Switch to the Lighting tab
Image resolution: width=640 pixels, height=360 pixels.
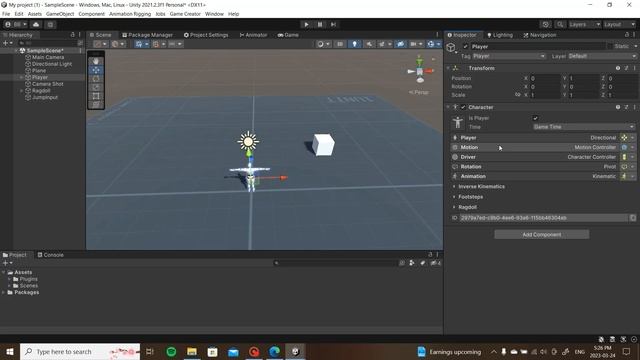pyautogui.click(x=500, y=35)
